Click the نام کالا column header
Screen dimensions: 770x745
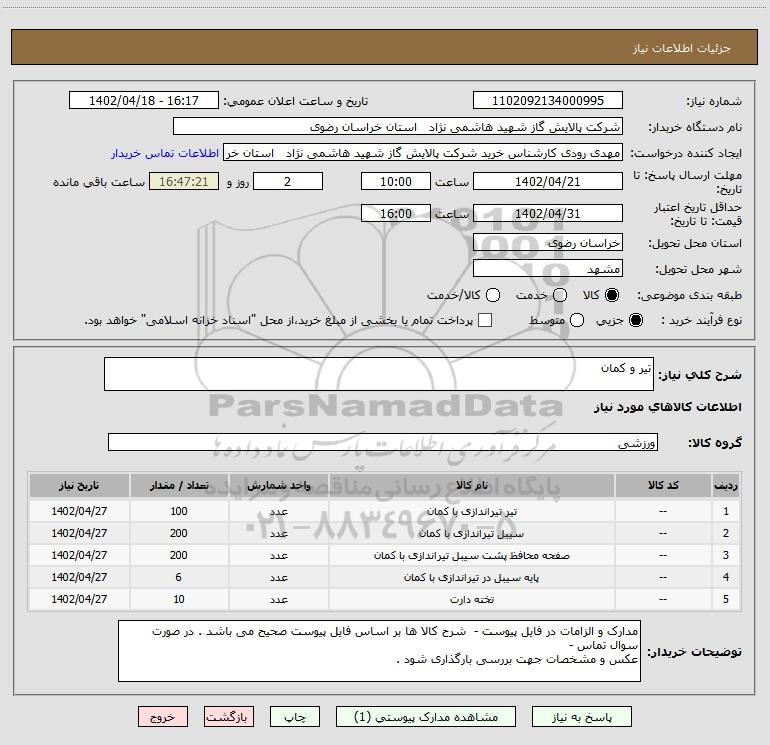click(471, 486)
